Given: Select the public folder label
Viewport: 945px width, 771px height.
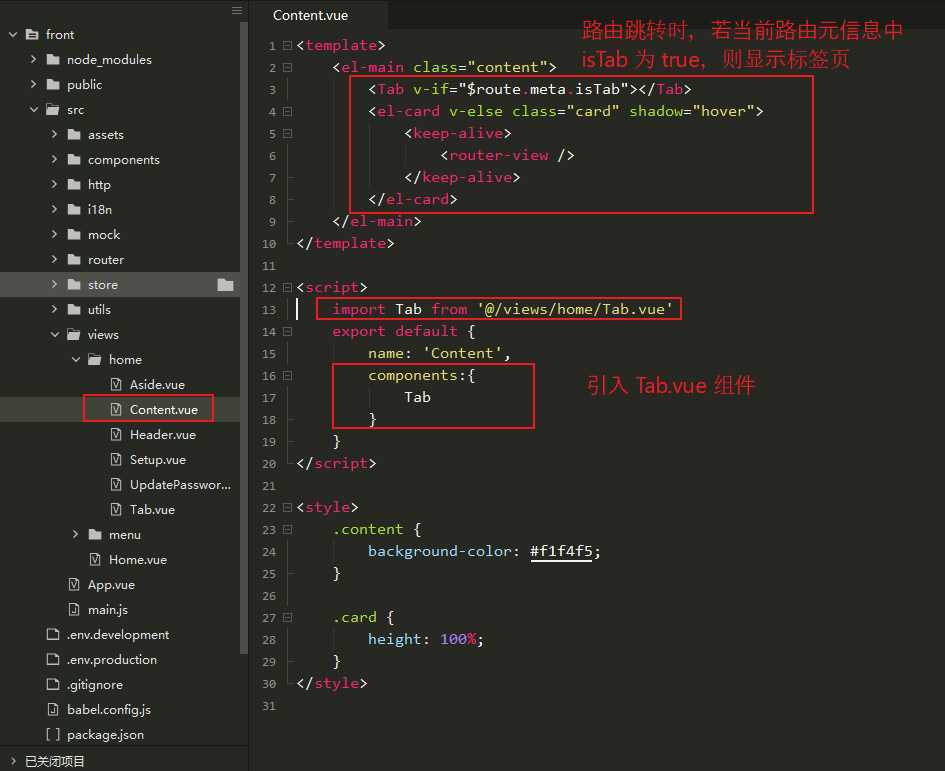Looking at the screenshot, I should pyautogui.click(x=84, y=84).
